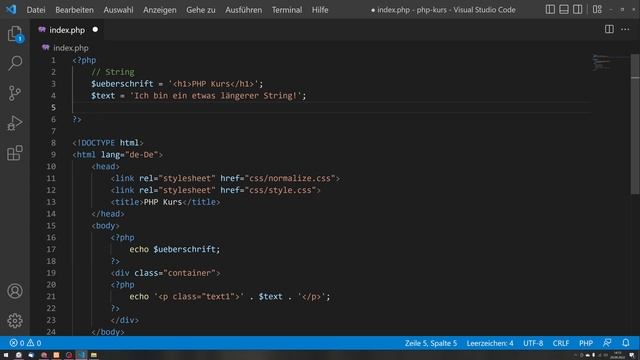Toggle the secondary side bar layout icon

(x=578, y=9)
